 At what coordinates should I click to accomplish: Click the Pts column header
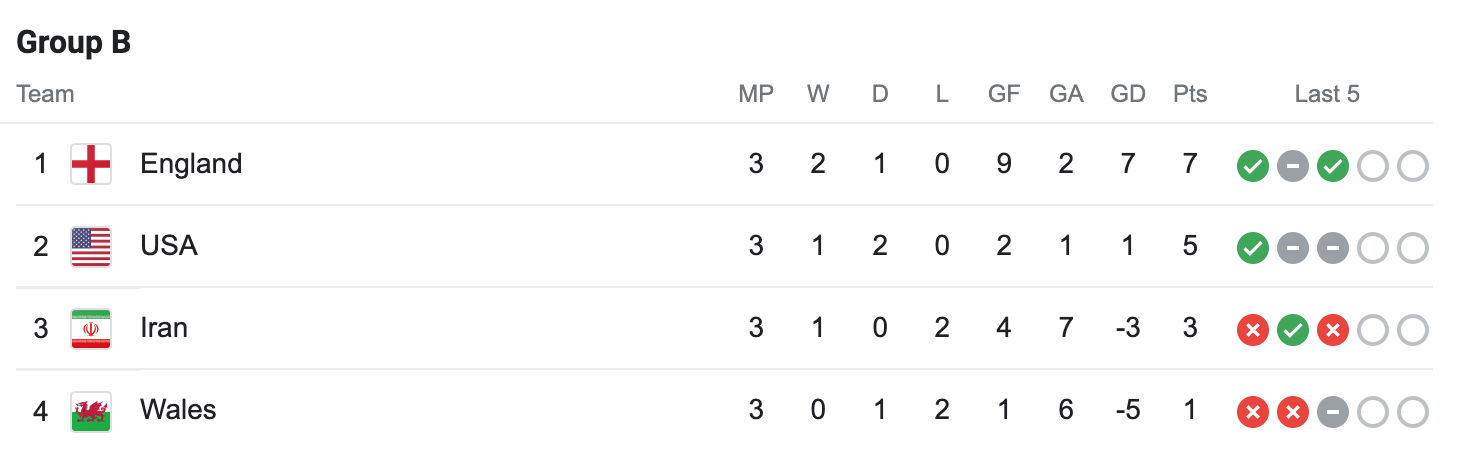point(1190,94)
